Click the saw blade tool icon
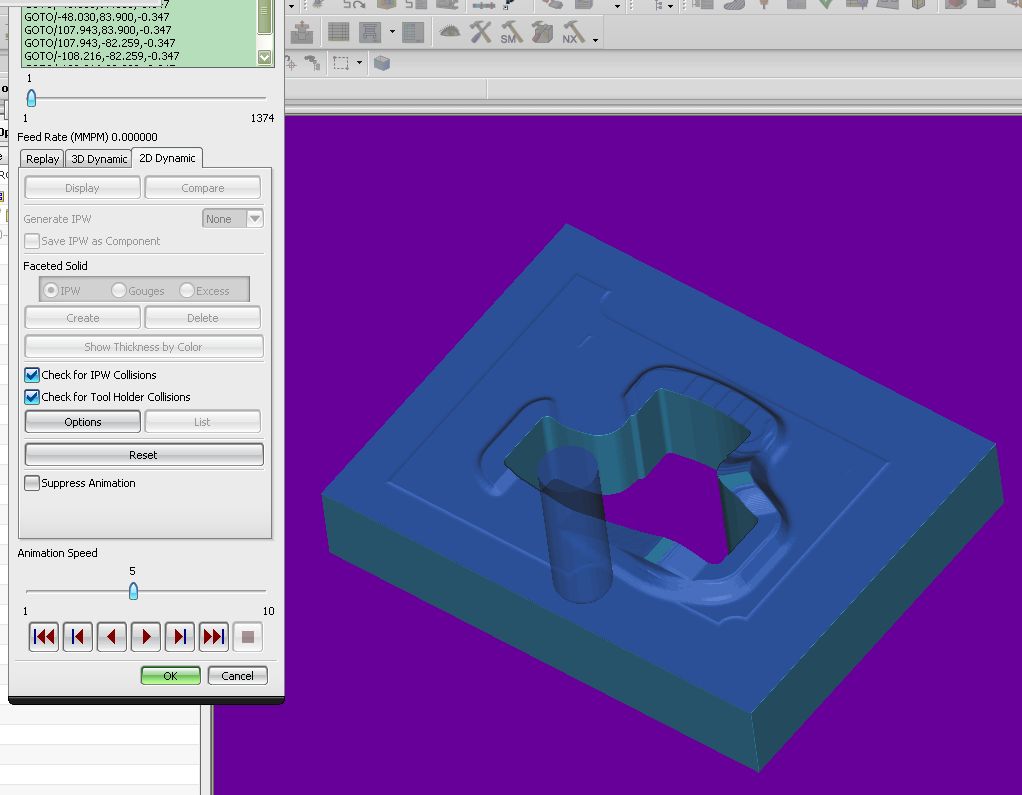1022x795 pixels. click(x=450, y=31)
